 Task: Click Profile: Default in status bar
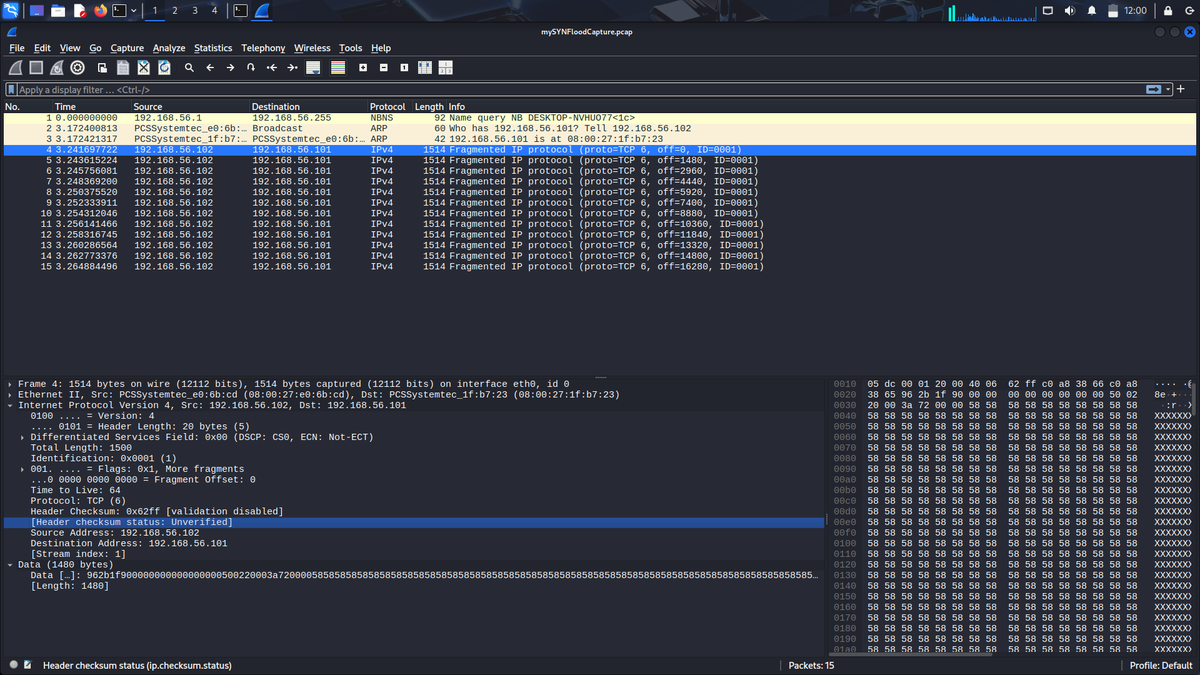click(1160, 665)
